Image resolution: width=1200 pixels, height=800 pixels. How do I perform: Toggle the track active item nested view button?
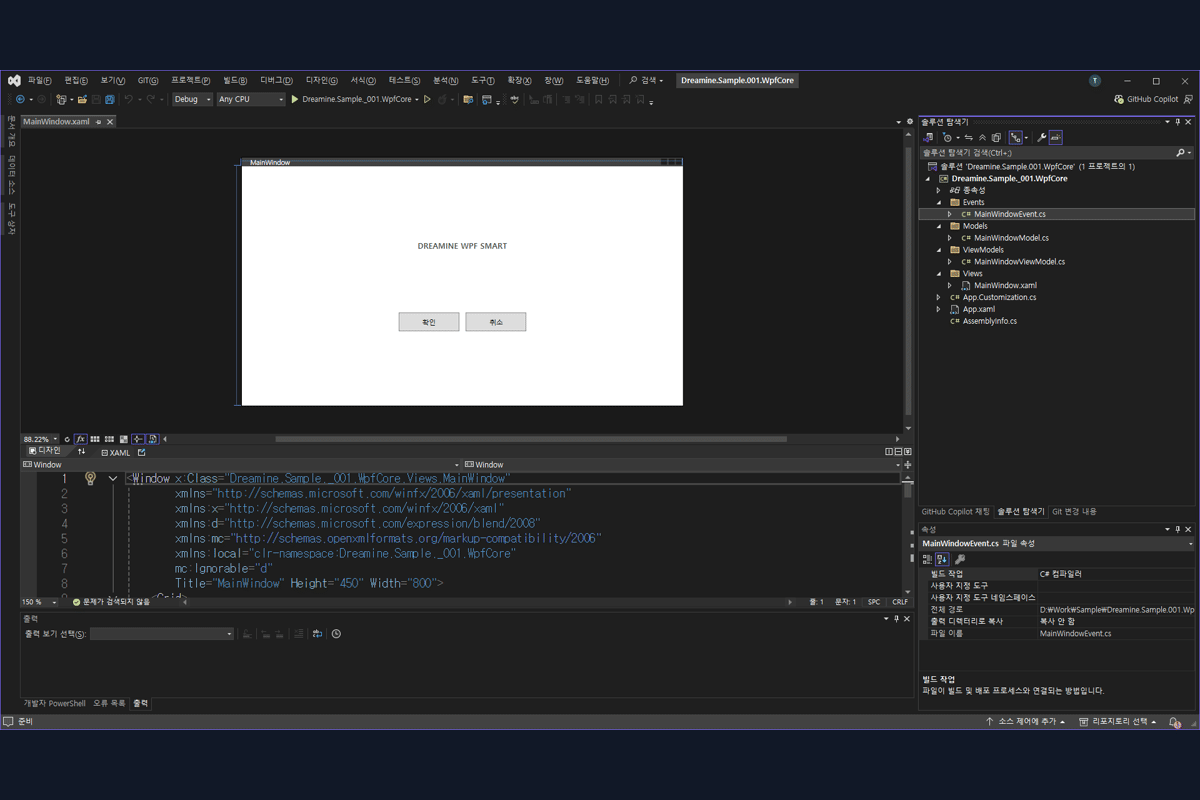pos(1016,137)
